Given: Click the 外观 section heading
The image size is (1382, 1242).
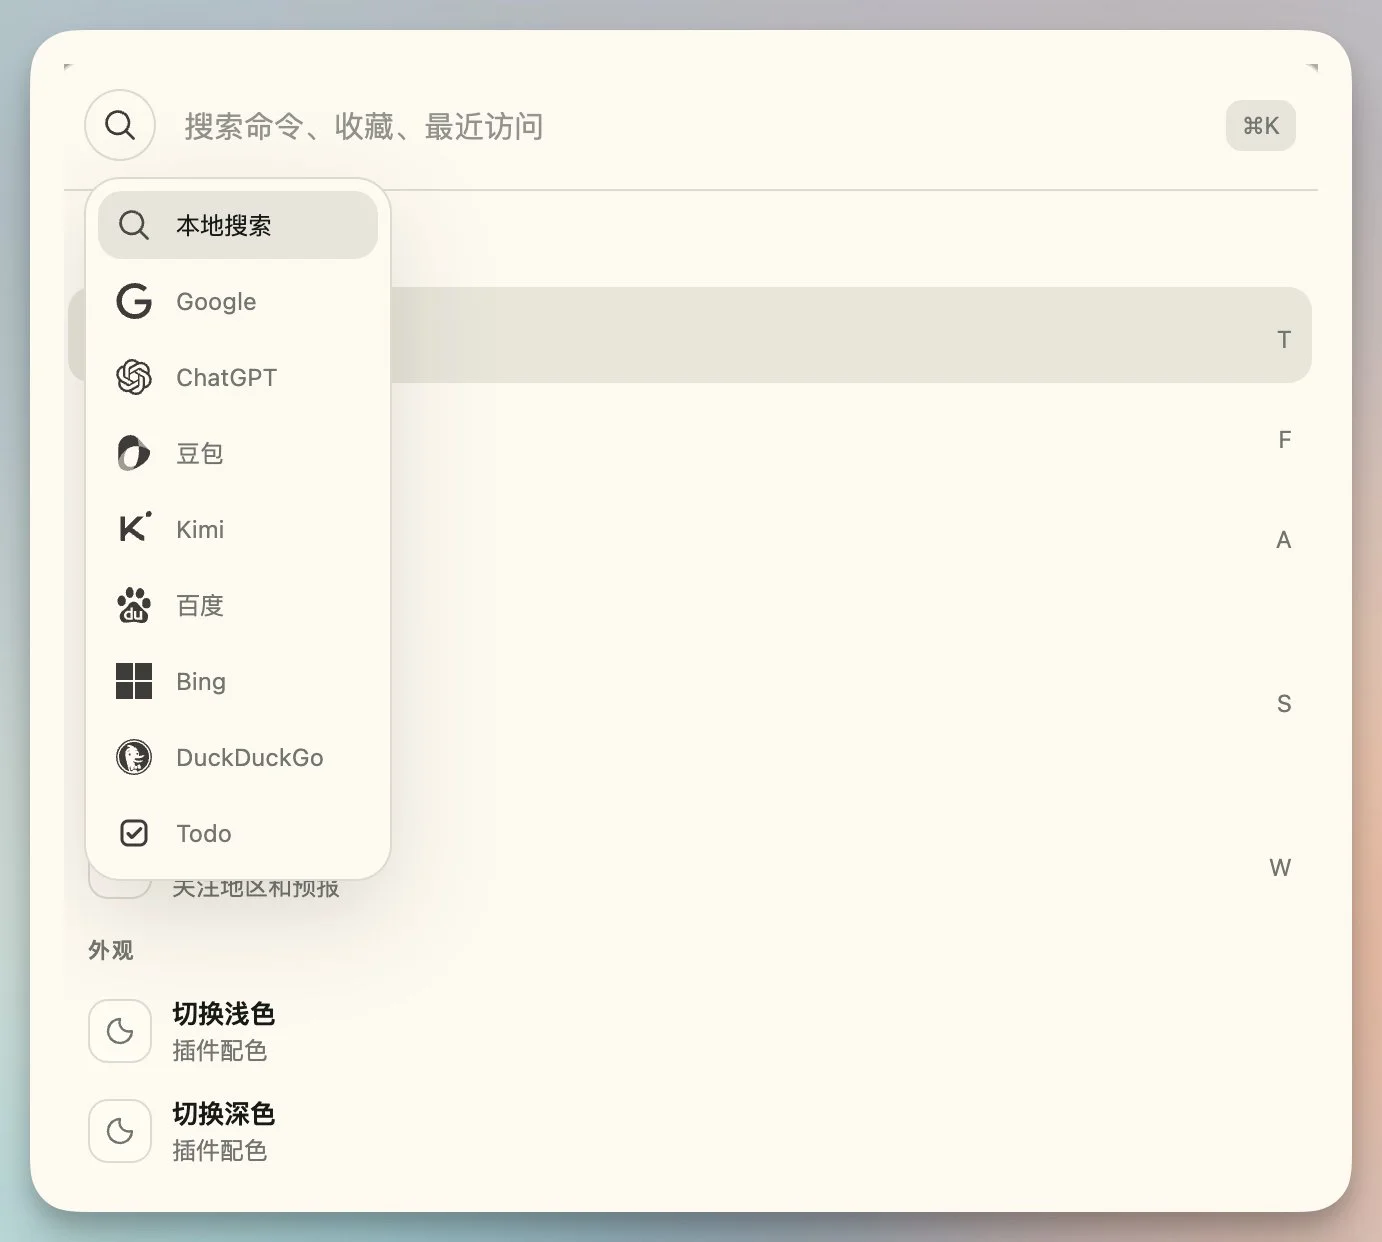Looking at the screenshot, I should point(110,950).
